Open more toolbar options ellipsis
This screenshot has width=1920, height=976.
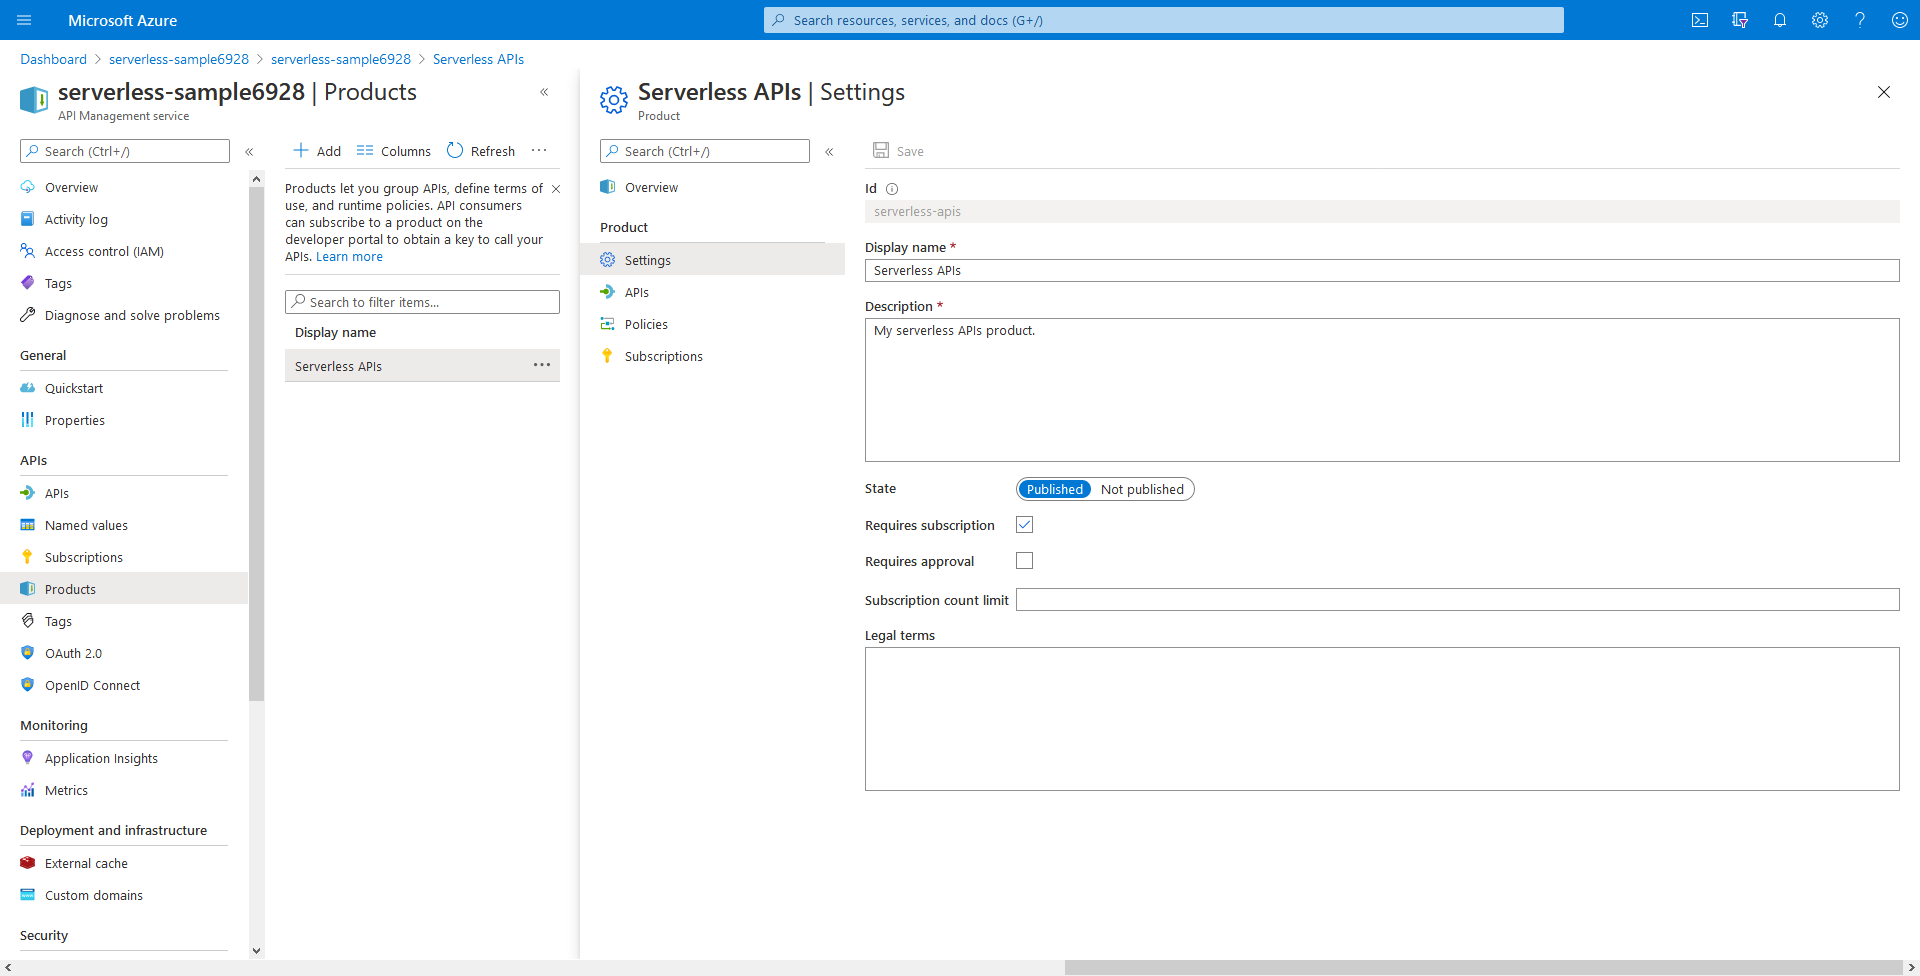click(x=539, y=150)
